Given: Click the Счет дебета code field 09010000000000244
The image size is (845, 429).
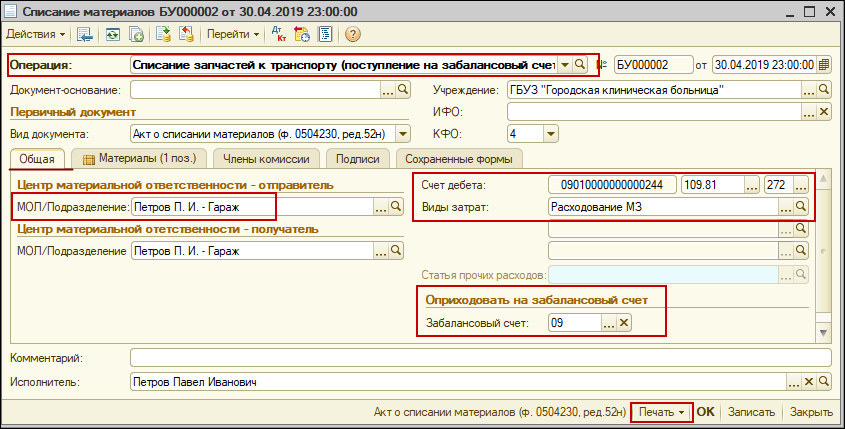Looking at the screenshot, I should 612,185.
